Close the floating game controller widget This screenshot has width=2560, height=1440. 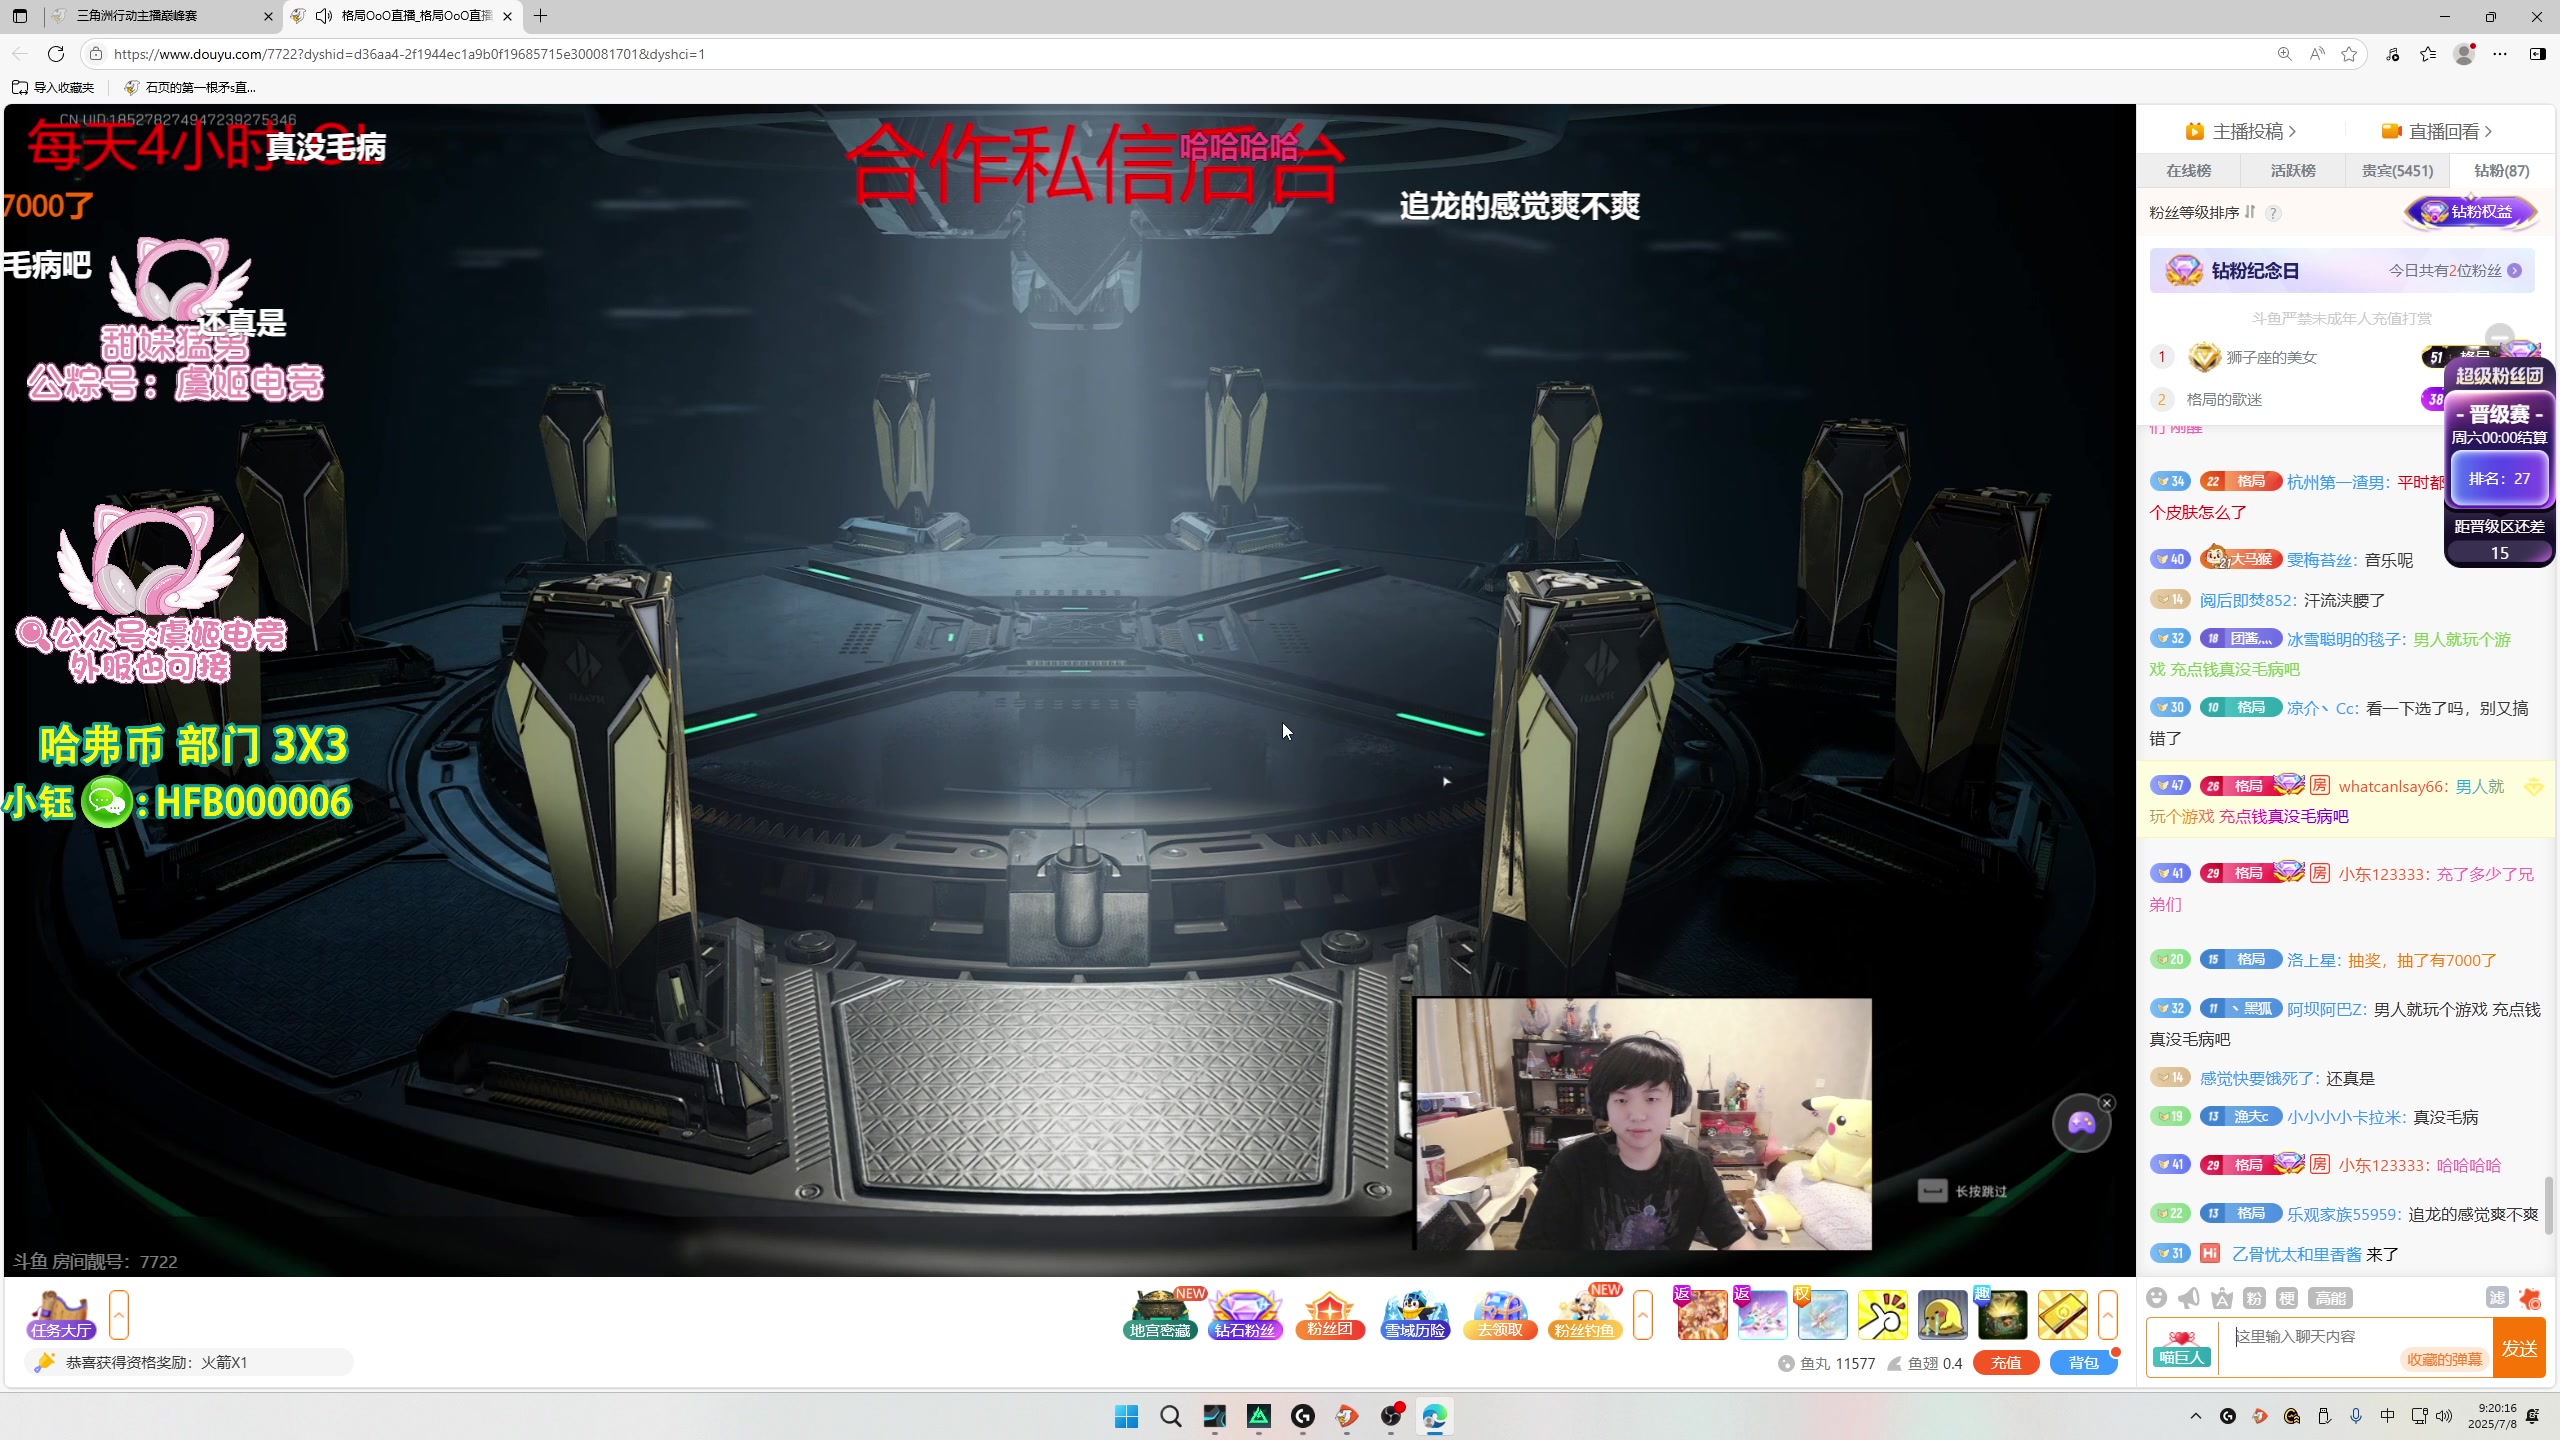tap(2107, 1103)
